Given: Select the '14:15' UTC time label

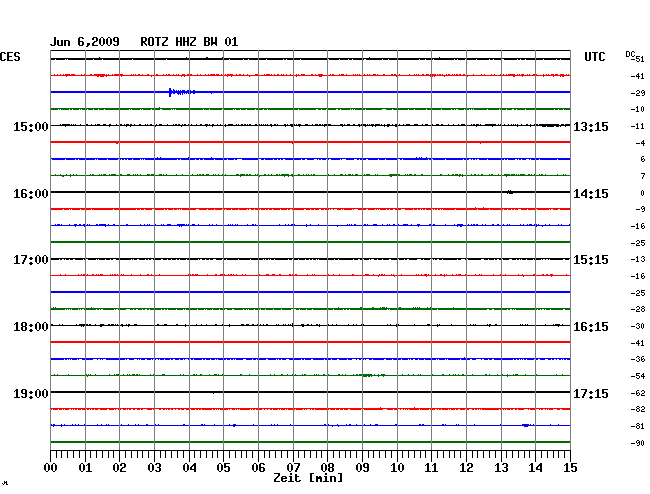Looking at the screenshot, I should coord(591,194).
